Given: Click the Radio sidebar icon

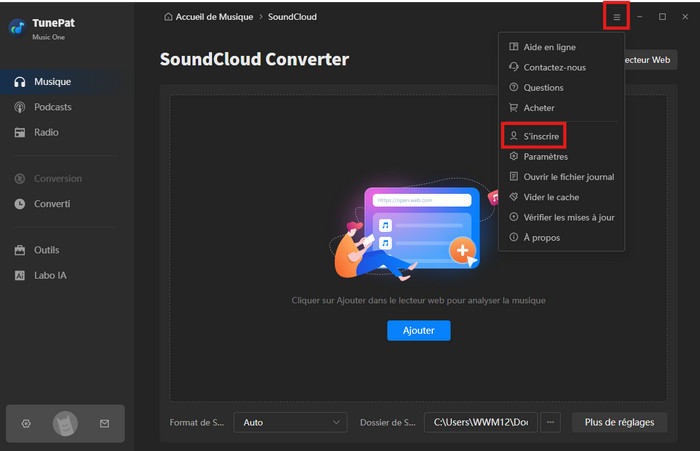Looking at the screenshot, I should coord(20,133).
